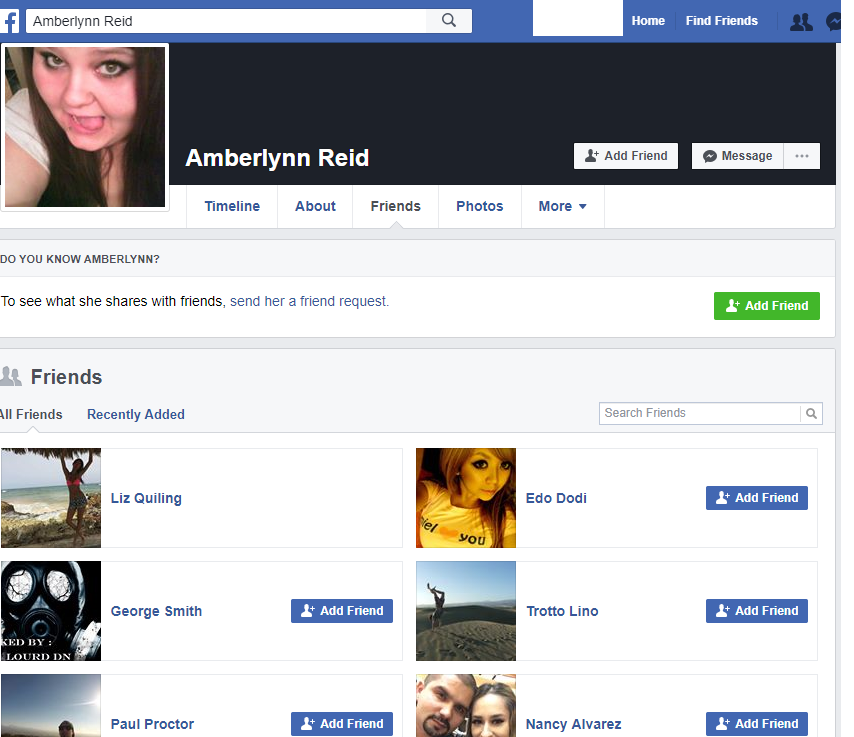Open Find Friends in the top bar
Screen dimensions: 854x737
[722, 21]
